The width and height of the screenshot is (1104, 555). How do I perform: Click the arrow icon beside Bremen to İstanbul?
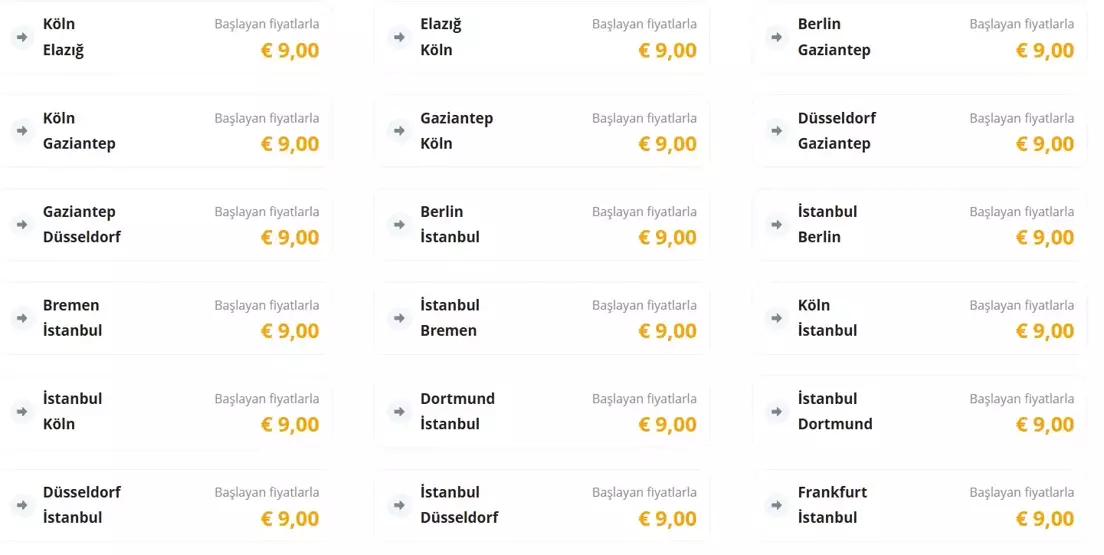21,318
